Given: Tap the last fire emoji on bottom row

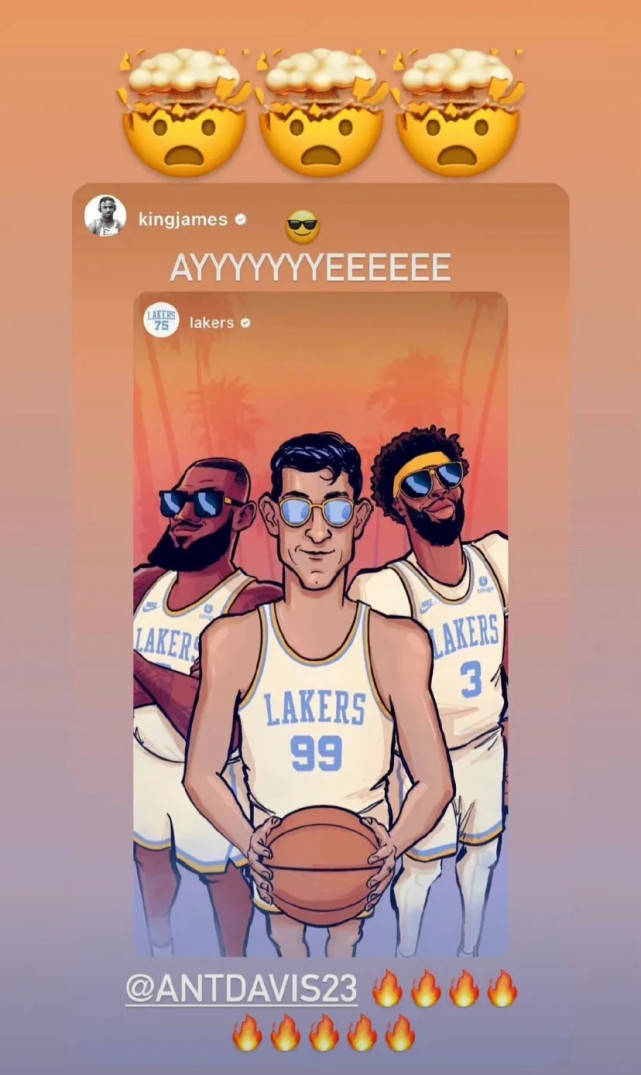Looking at the screenshot, I should point(399,1033).
